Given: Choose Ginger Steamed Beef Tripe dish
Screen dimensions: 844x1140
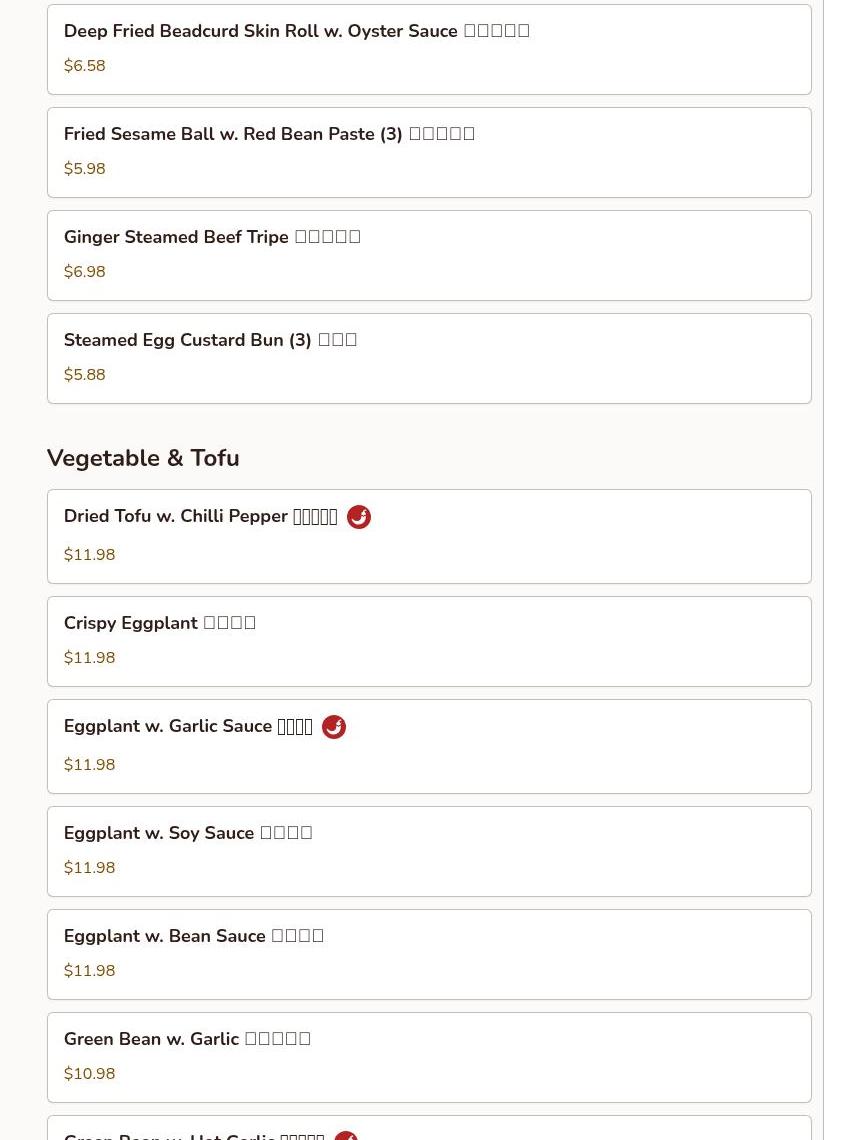Looking at the screenshot, I should pos(429,256).
